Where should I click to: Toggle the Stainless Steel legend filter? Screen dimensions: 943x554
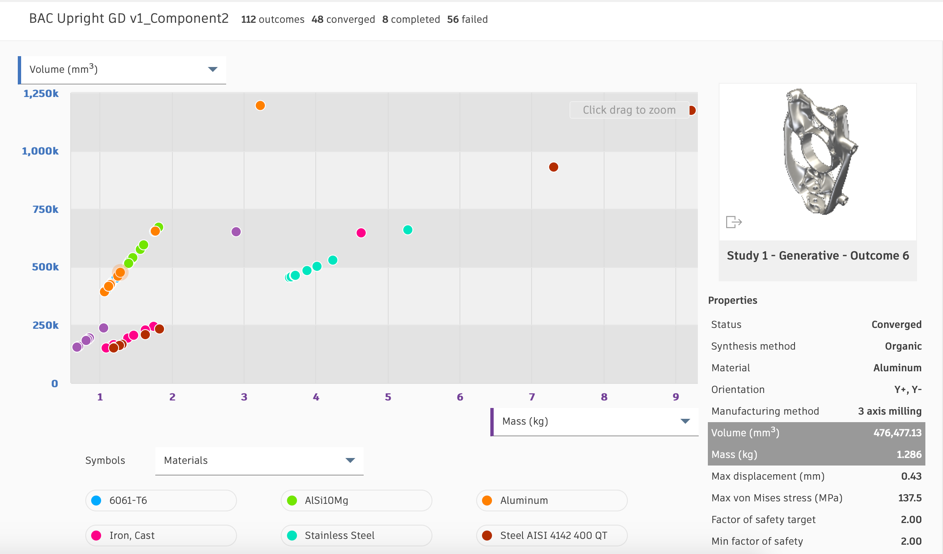coord(357,536)
